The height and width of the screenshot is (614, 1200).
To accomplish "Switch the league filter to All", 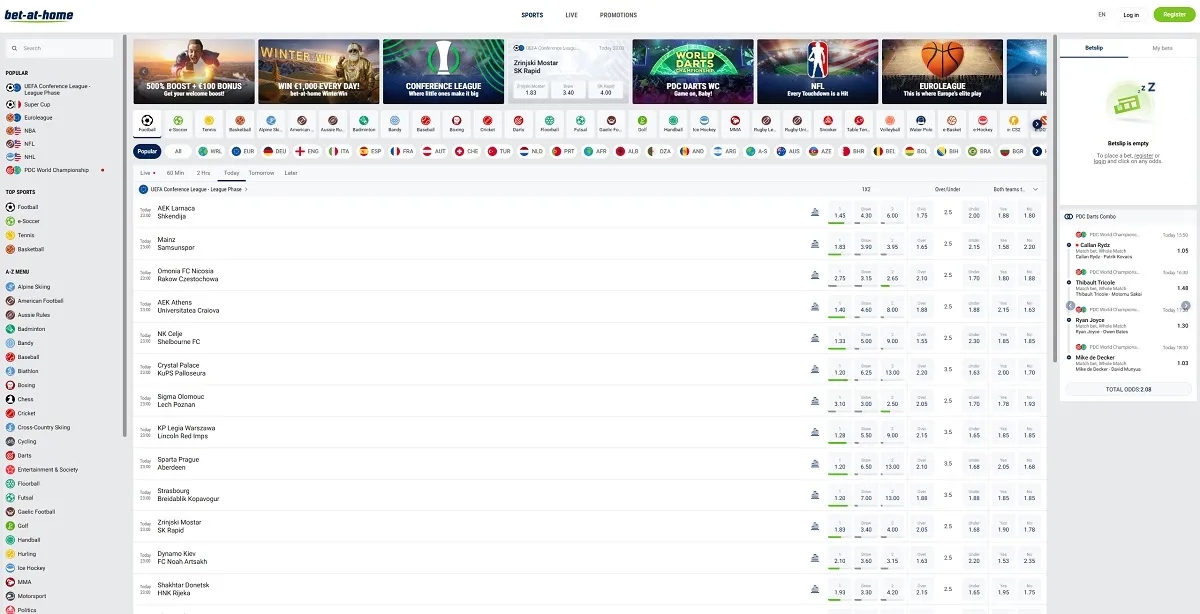I will (x=178, y=151).
